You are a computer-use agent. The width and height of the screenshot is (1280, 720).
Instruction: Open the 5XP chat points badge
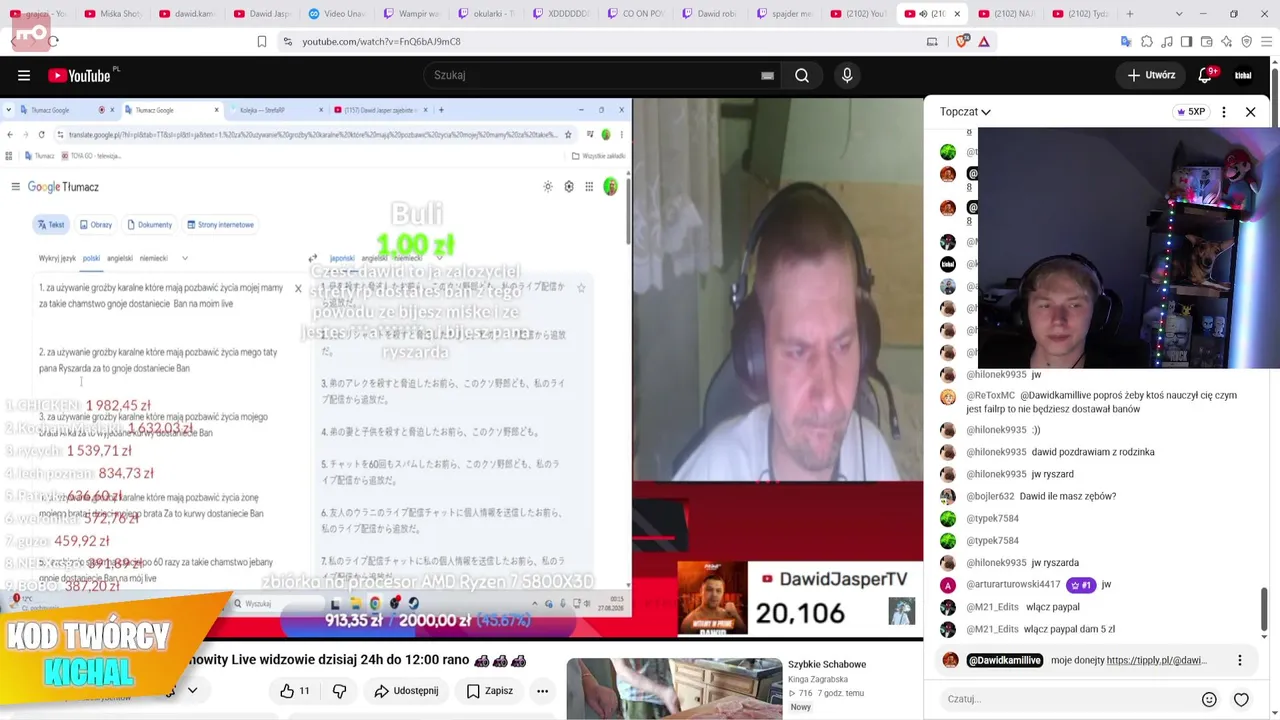tap(1191, 112)
